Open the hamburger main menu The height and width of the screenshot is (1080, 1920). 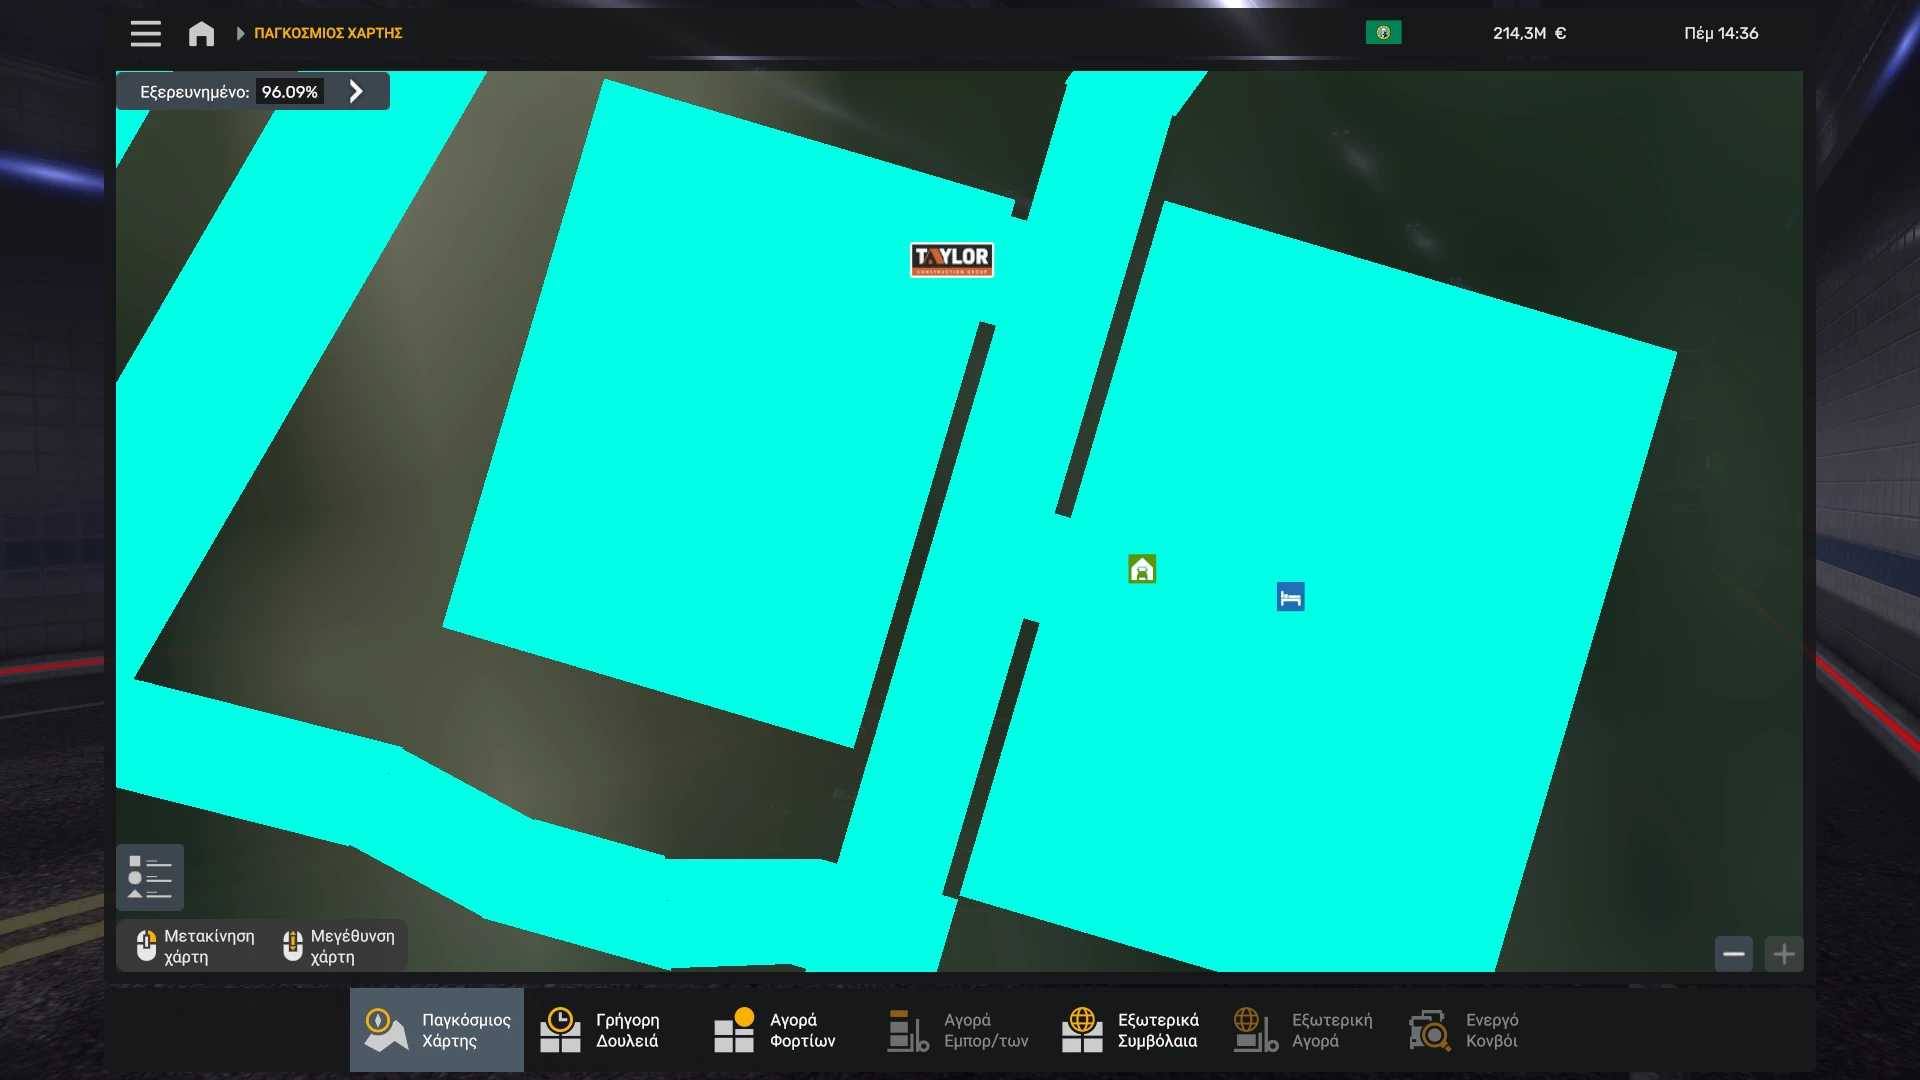tap(145, 33)
